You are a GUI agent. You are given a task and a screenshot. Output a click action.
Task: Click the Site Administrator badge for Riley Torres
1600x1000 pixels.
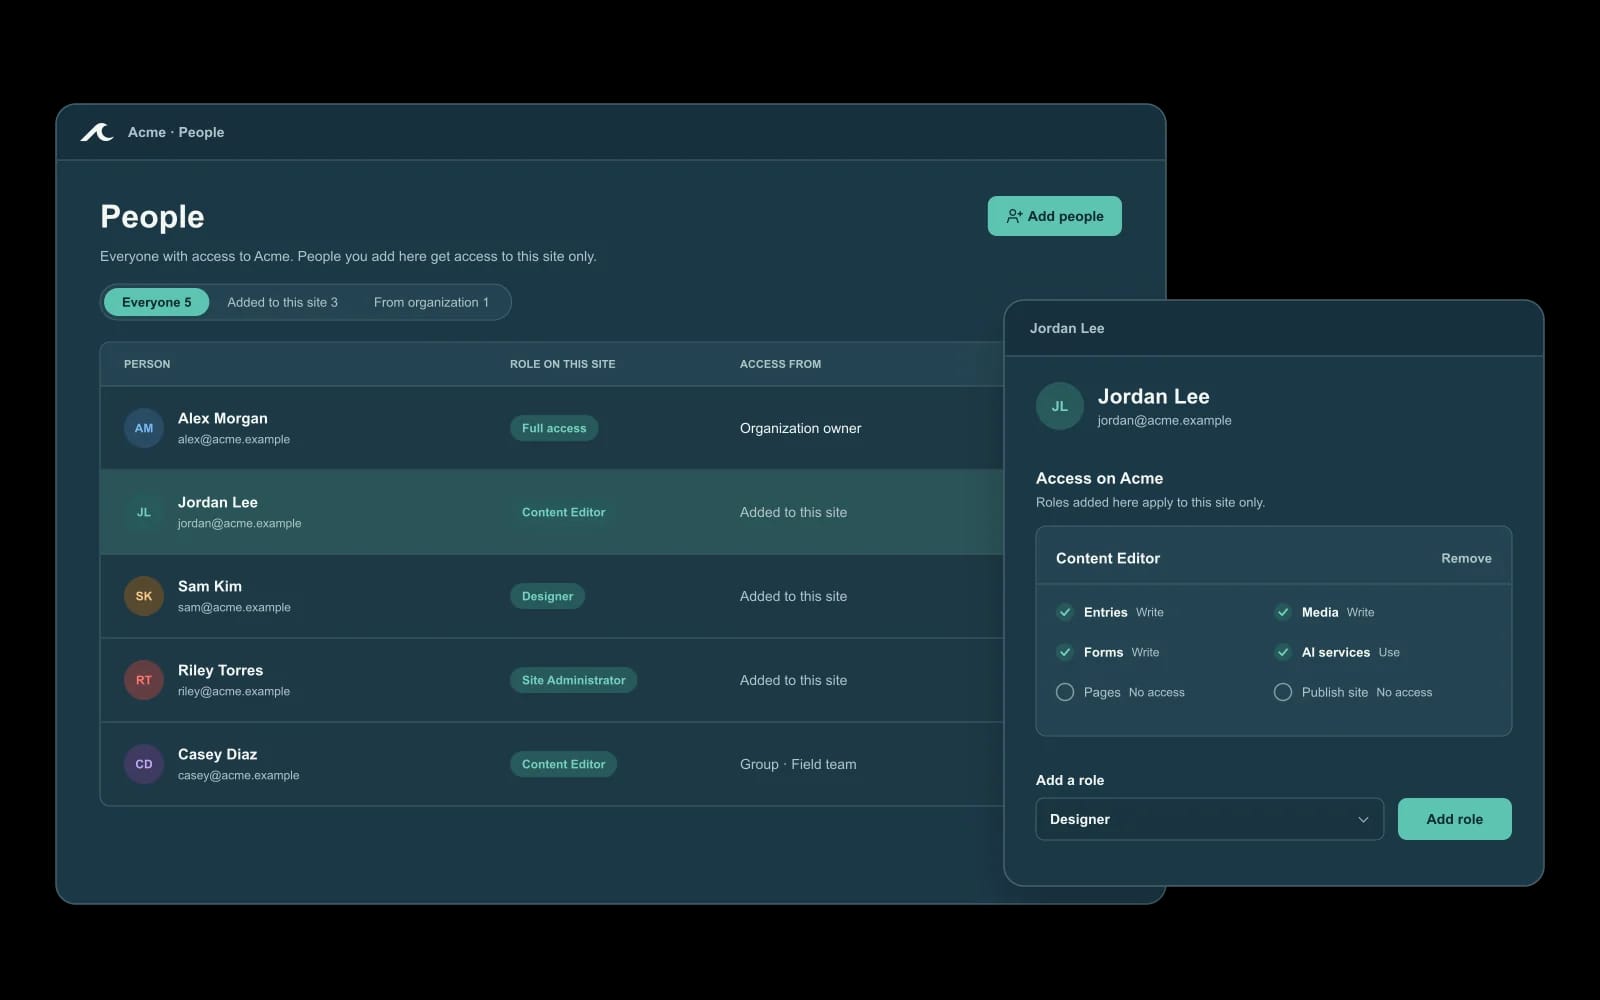point(573,680)
